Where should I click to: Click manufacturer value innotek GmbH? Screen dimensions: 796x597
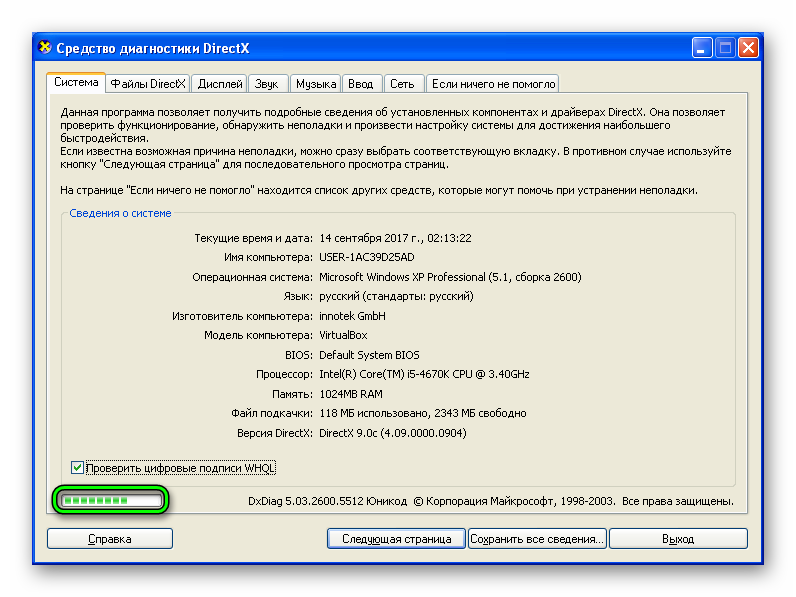(352, 316)
